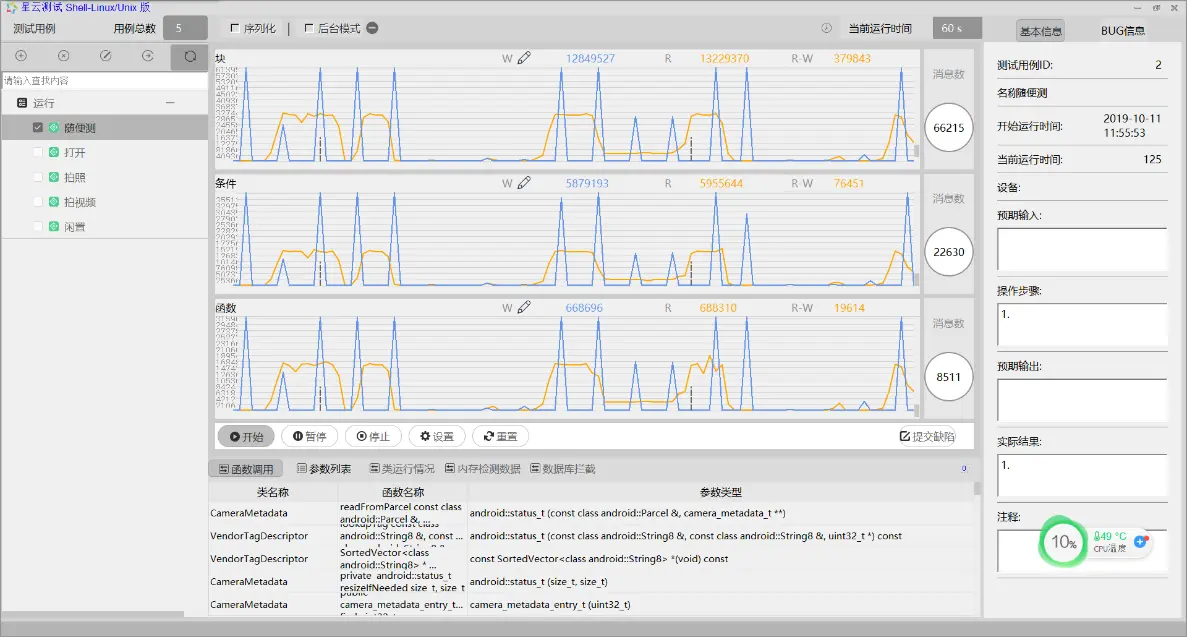Click the scrollbar of the function table
Image resolution: width=1187 pixels, height=637 pixels.
pos(977,549)
